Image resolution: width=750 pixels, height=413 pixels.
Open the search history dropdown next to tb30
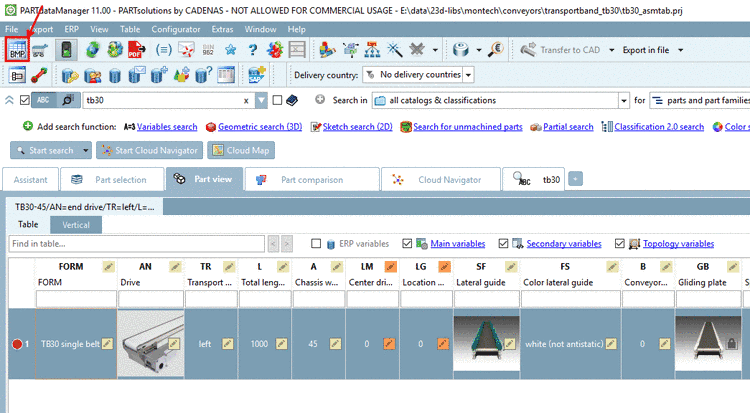(x=261, y=100)
